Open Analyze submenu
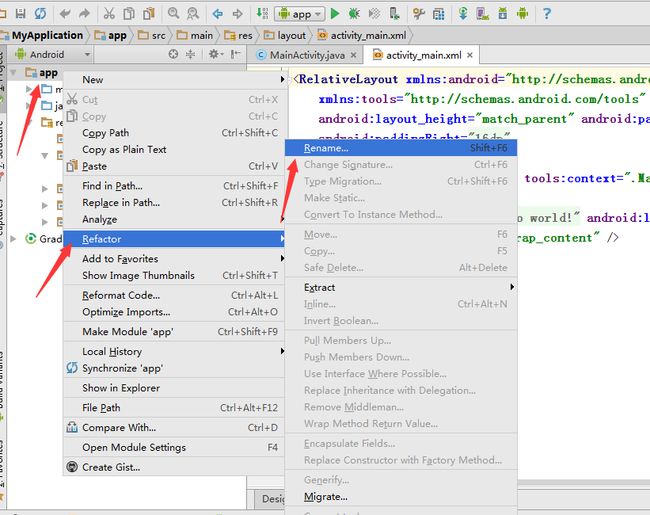Viewport: 650px width, 515px height. click(174, 219)
